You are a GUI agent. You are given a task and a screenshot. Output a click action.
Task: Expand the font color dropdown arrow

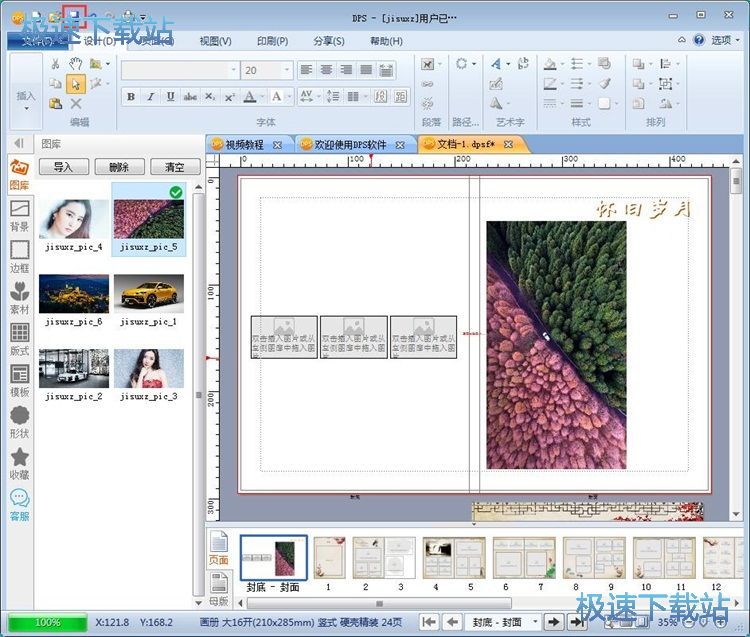262,97
